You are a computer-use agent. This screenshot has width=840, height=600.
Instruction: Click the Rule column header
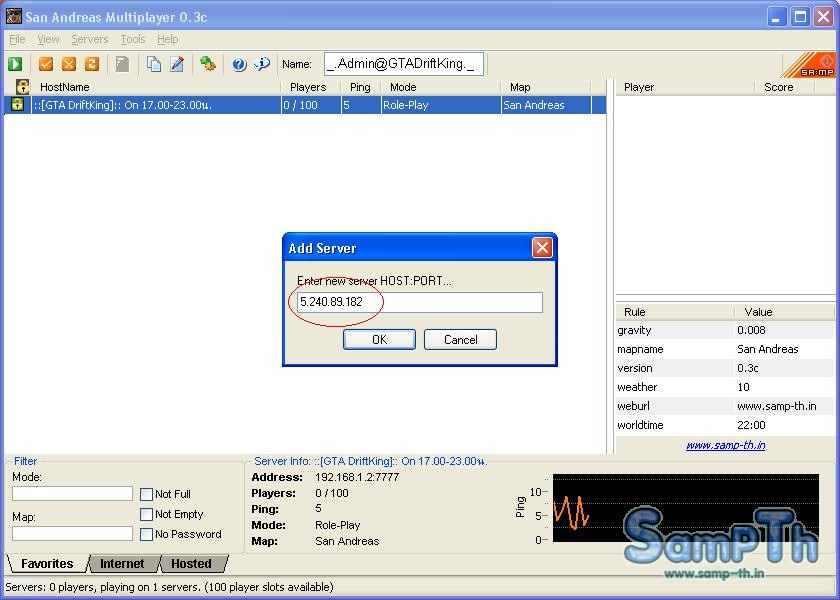coord(674,312)
